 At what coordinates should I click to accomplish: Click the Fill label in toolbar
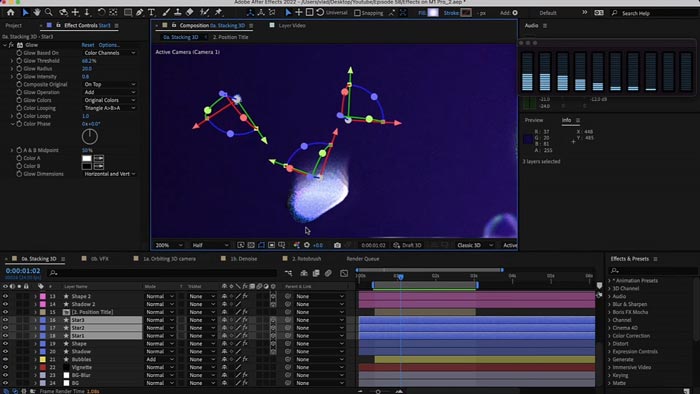pyautogui.click(x=422, y=13)
